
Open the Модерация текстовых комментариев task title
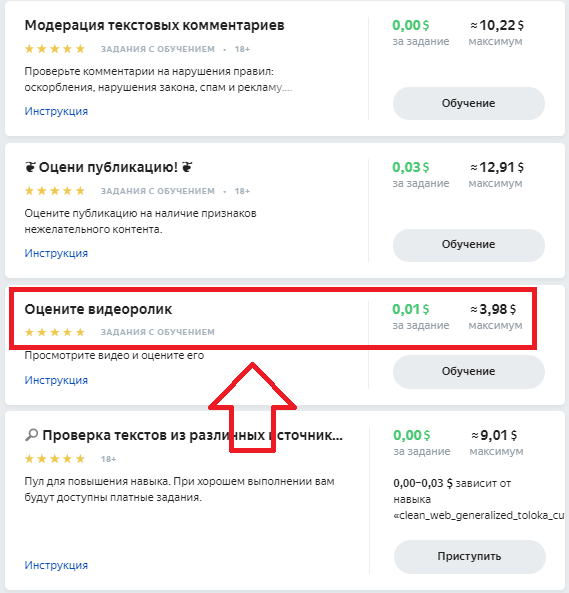click(154, 25)
